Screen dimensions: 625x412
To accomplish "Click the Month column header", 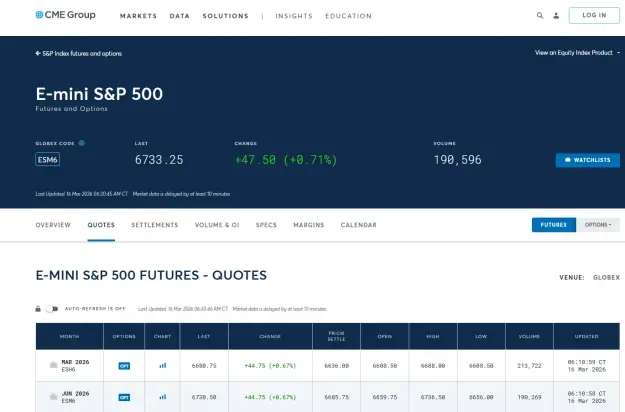I will coord(69,336).
